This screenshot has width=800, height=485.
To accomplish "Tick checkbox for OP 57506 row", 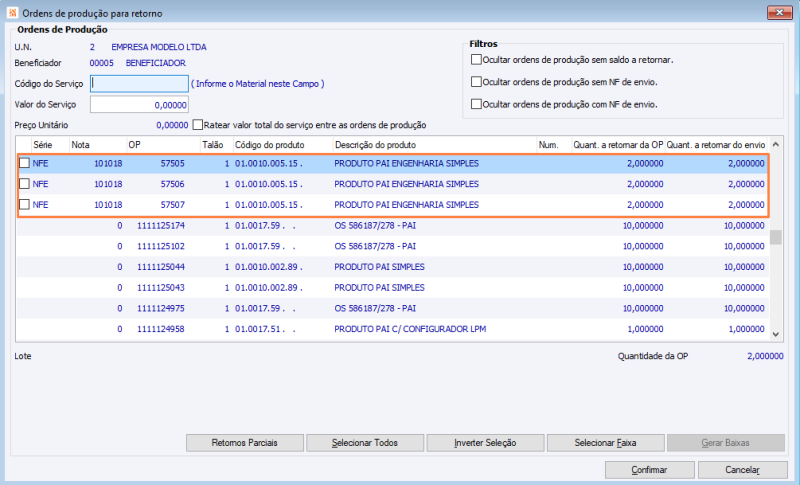I will (24, 184).
